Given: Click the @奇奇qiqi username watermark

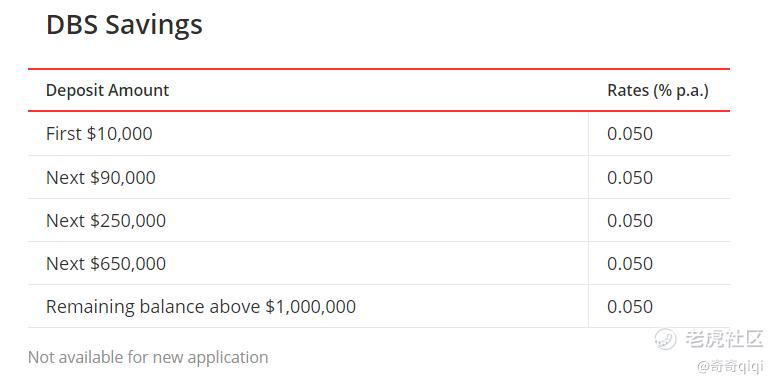Looking at the screenshot, I should pyautogui.click(x=730, y=367).
